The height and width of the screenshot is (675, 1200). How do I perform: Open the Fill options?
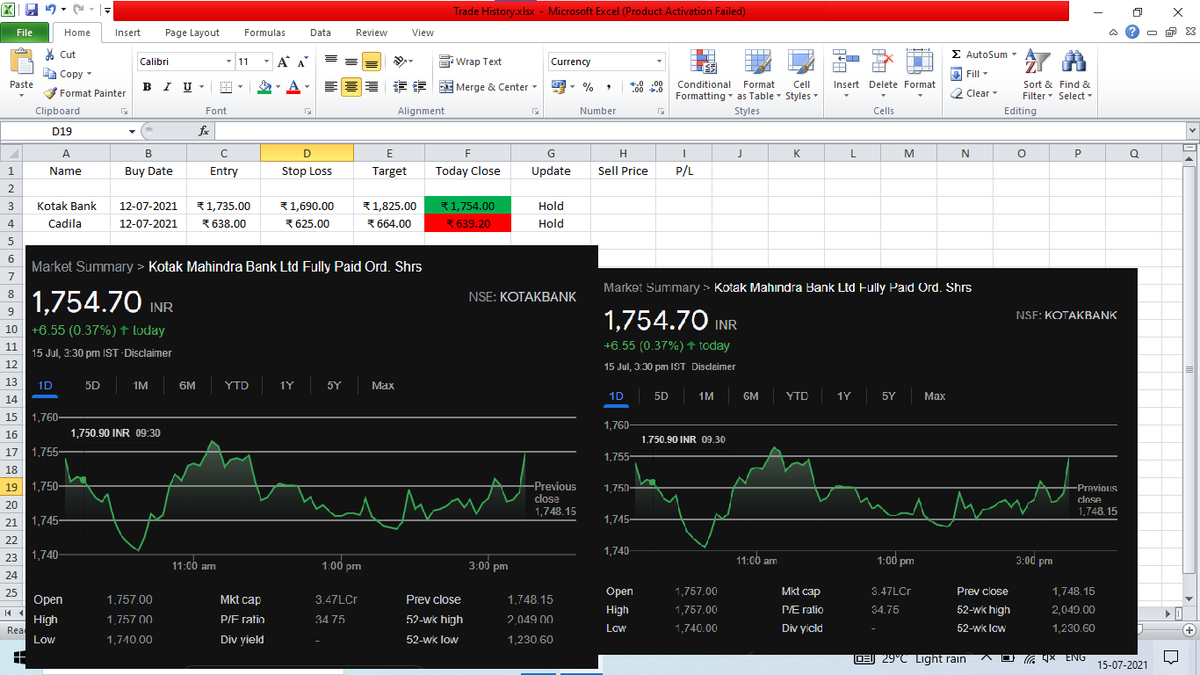pos(970,74)
